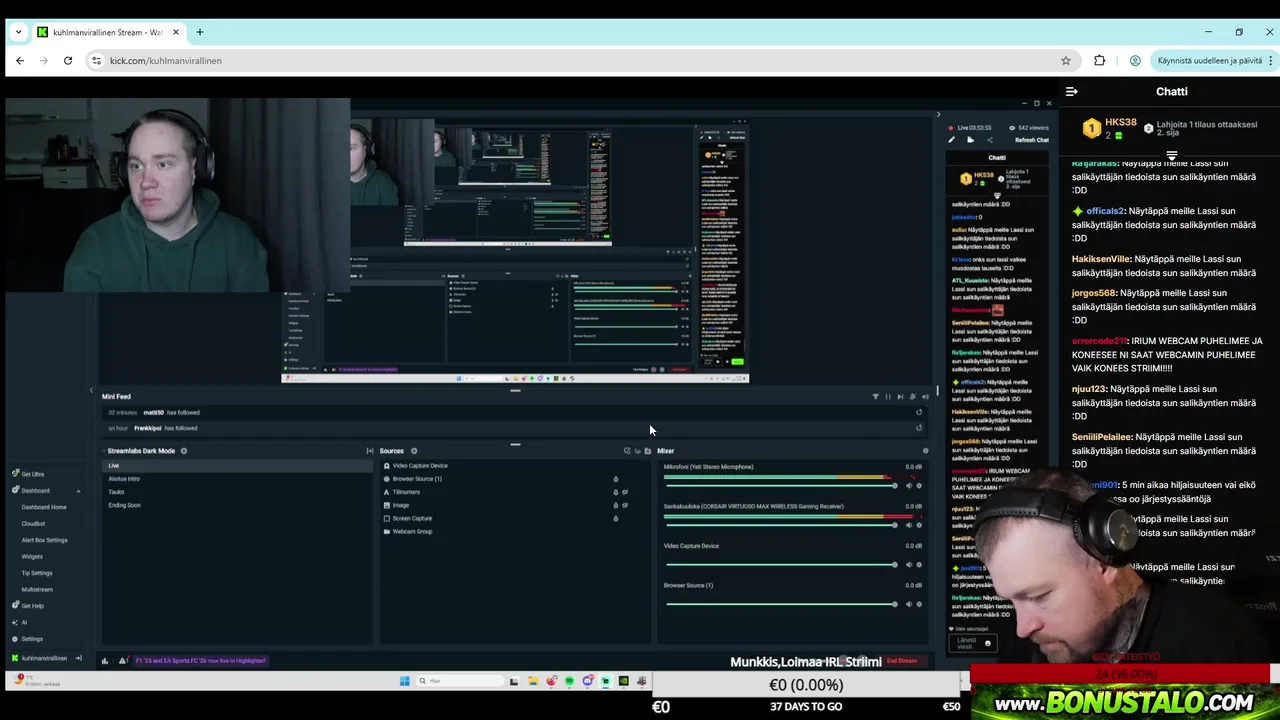Open settings for Mikrofoni Yeti audio source
The width and height of the screenshot is (1280, 720).
tap(919, 486)
